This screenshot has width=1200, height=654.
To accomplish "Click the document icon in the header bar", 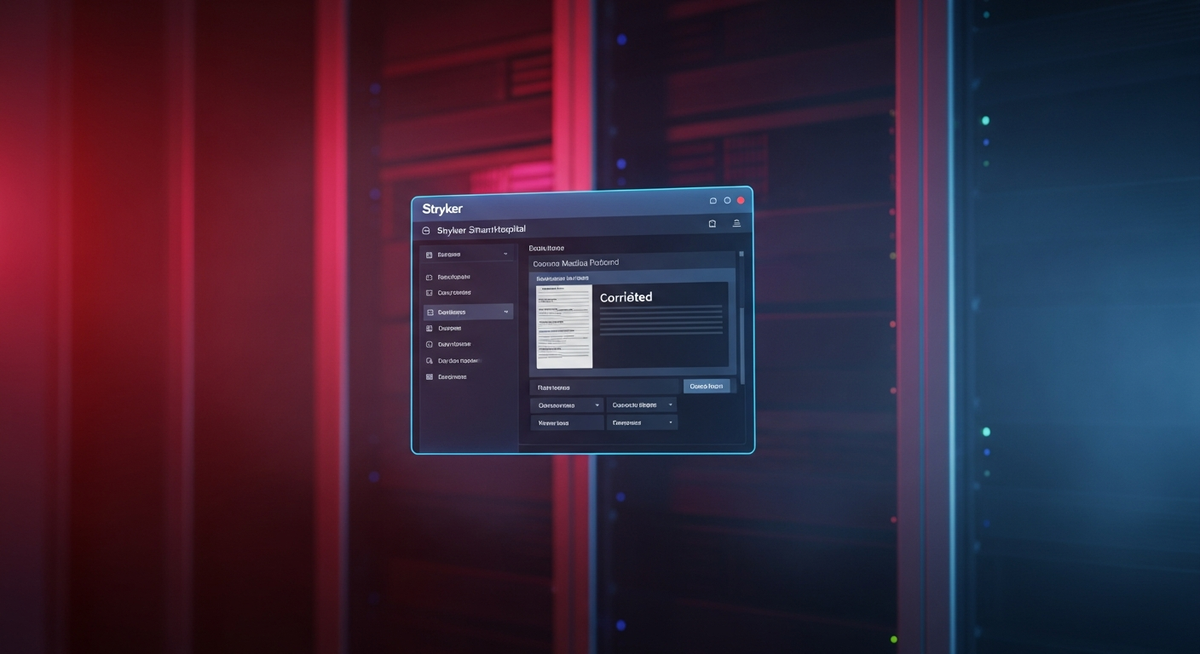I will click(712, 224).
